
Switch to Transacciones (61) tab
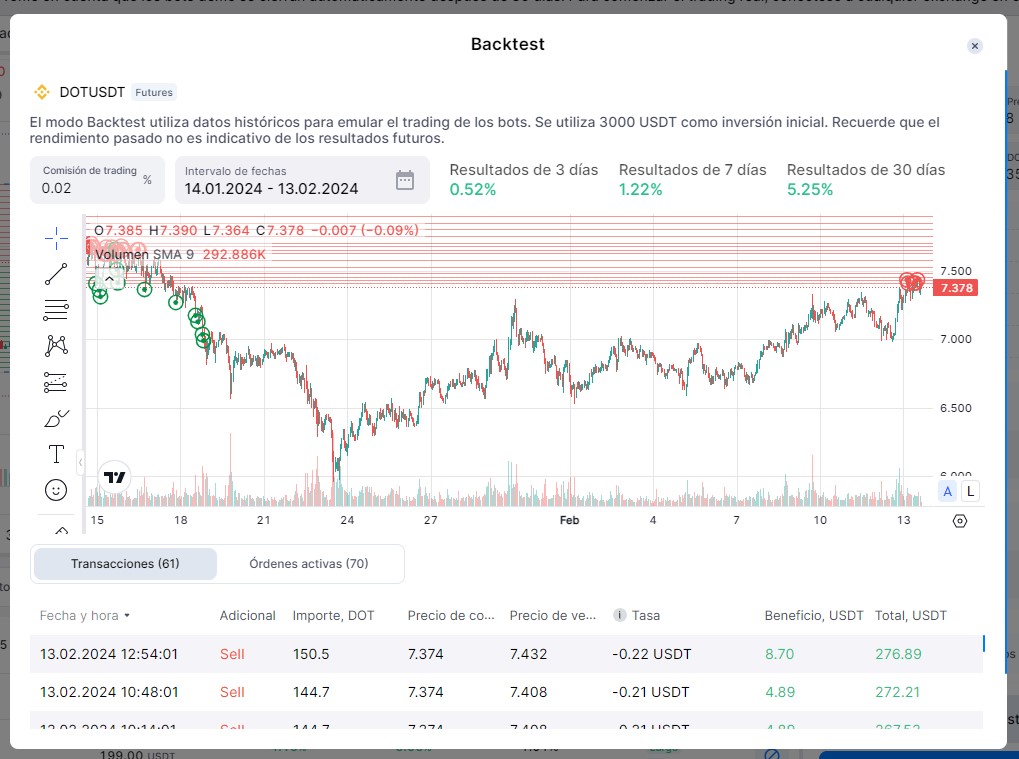[x=125, y=564]
